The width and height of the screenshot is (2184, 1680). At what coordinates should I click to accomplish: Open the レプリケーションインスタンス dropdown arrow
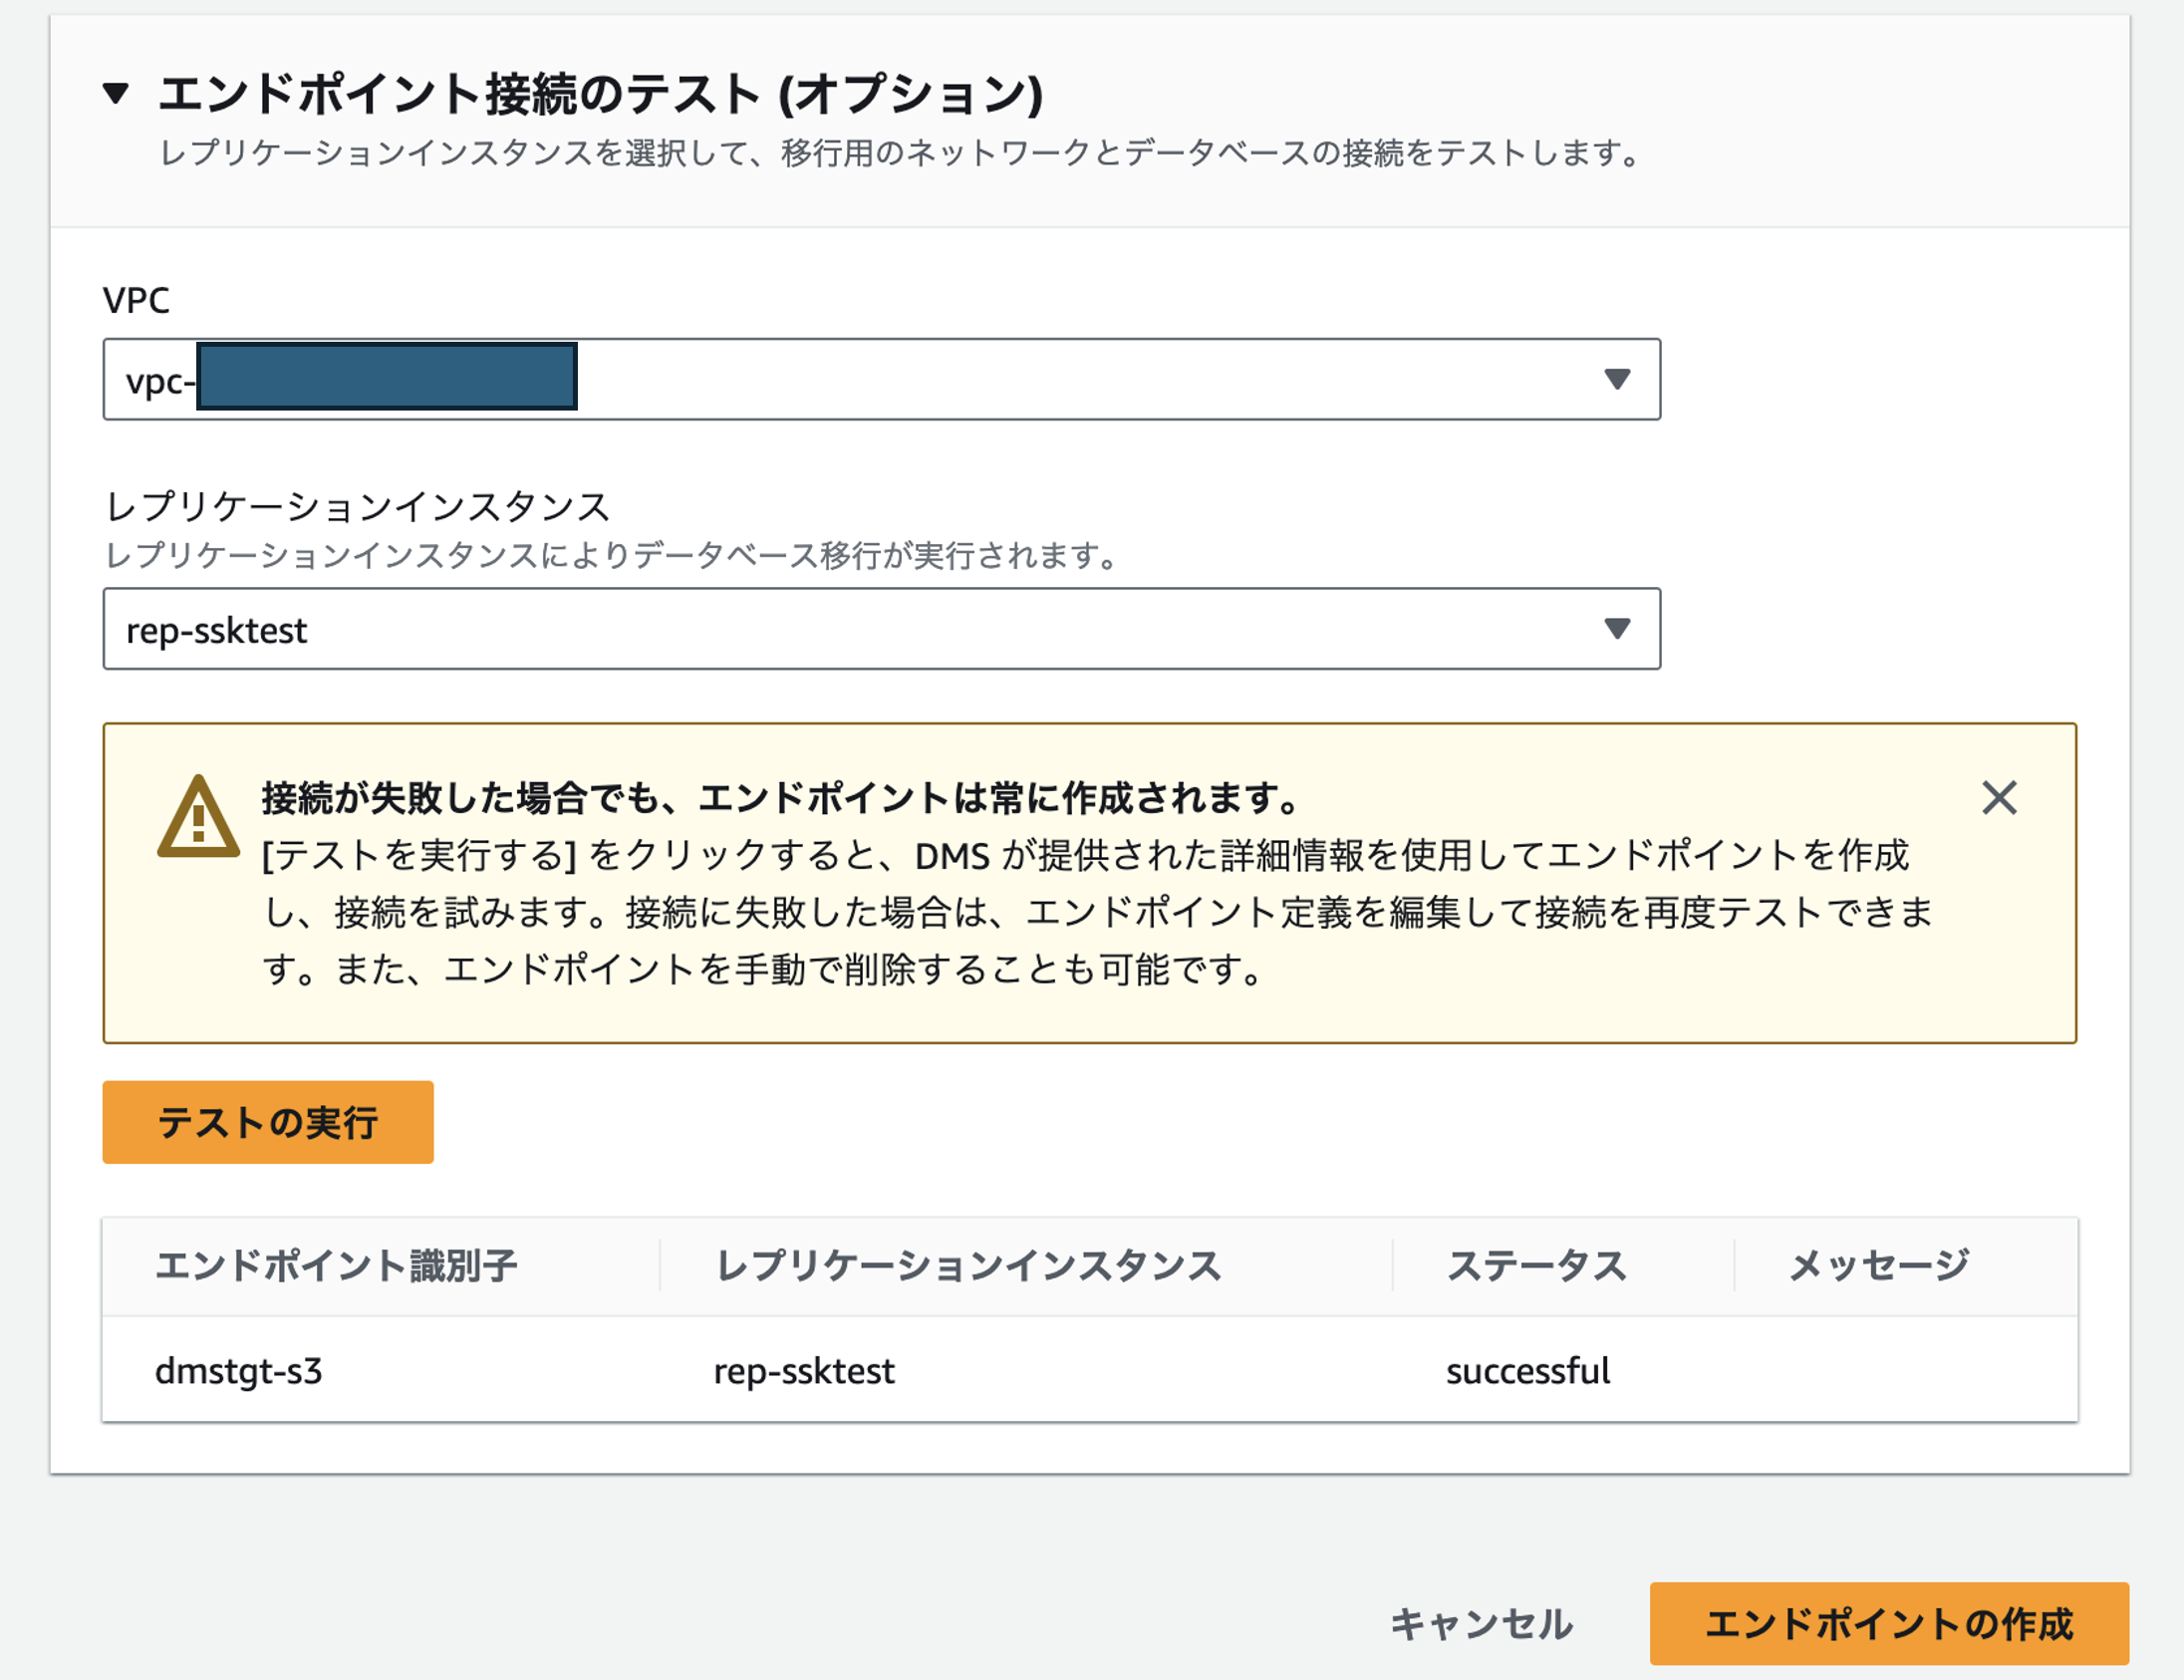1616,628
